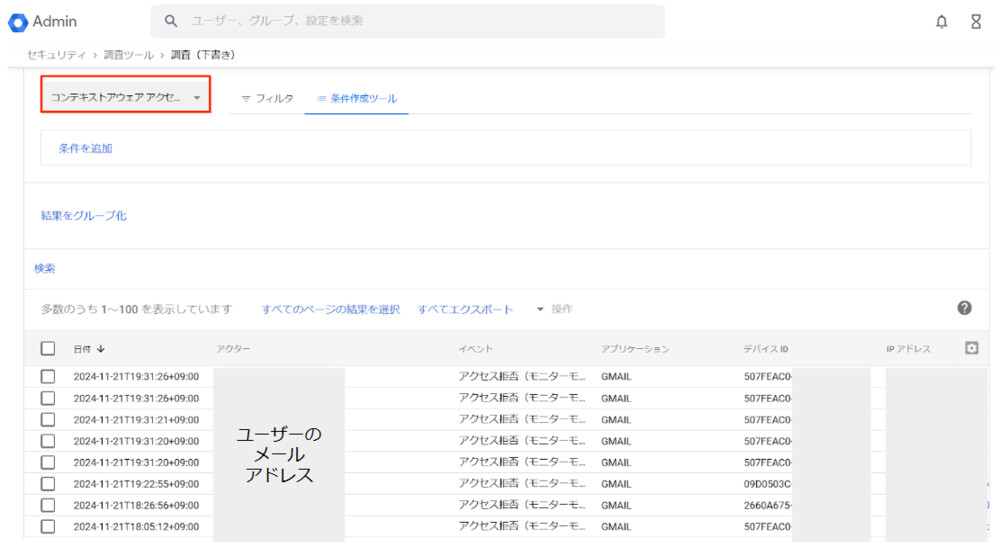This screenshot has width=1000, height=547.
Task: Click the search magnifier icon
Action: [171, 21]
